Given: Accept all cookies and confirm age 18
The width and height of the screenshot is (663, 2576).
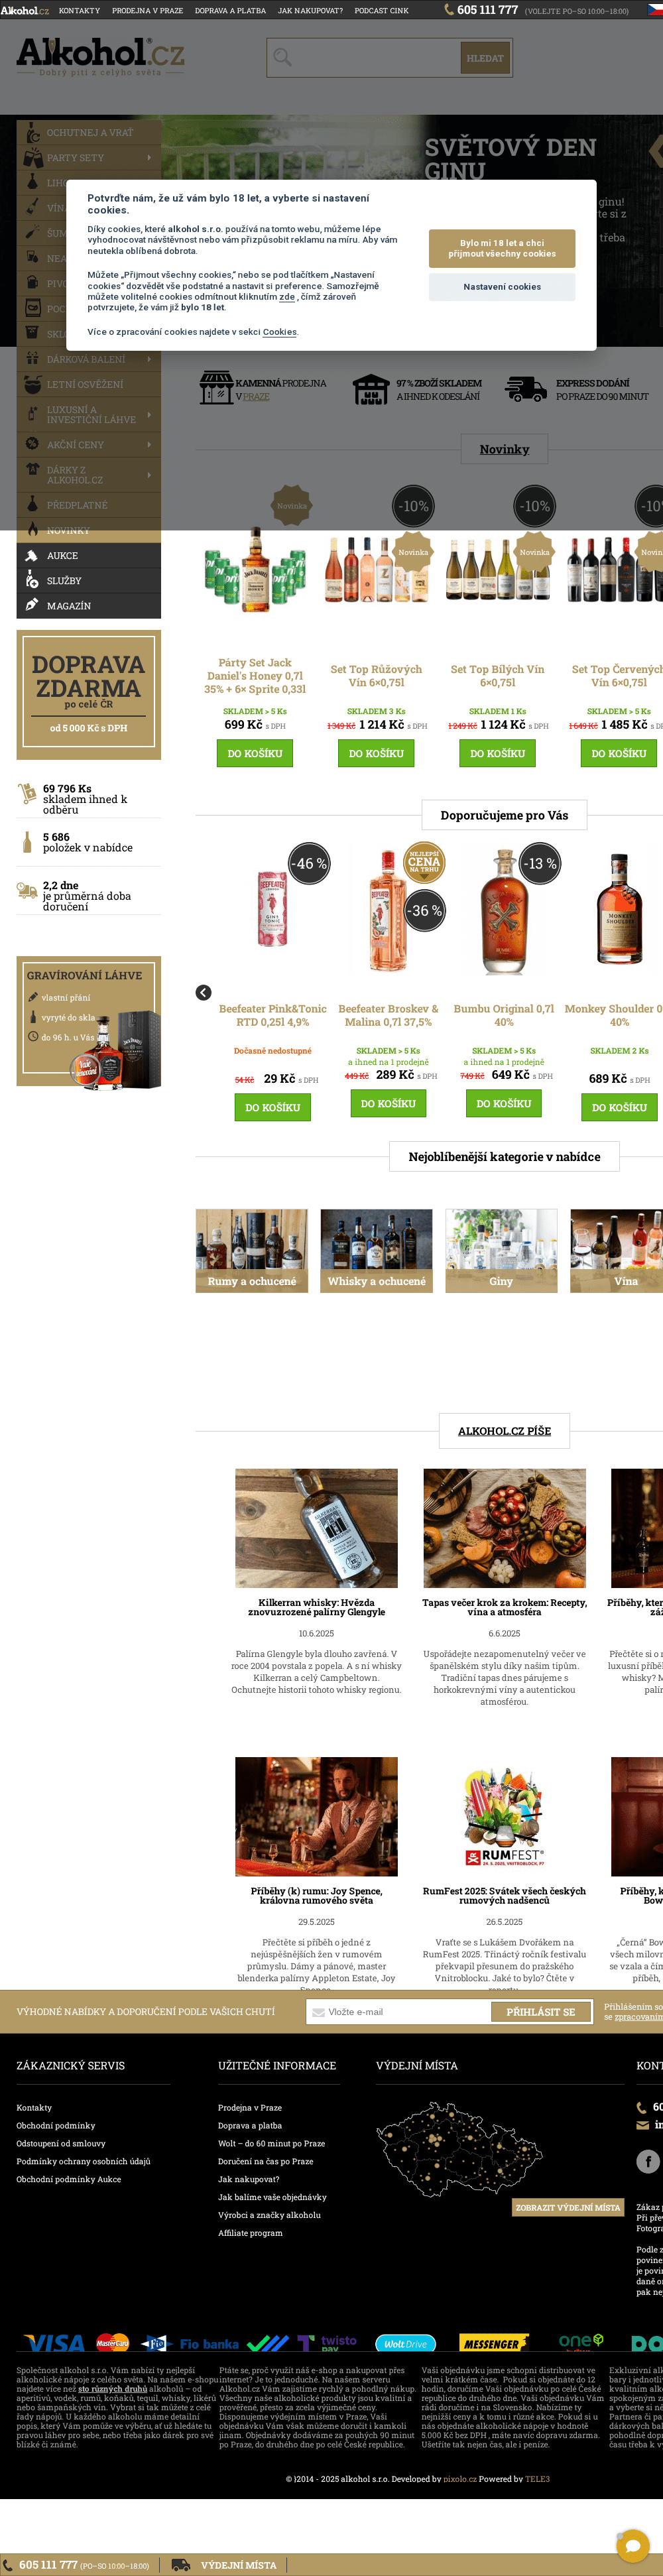Looking at the screenshot, I should pos(502,248).
